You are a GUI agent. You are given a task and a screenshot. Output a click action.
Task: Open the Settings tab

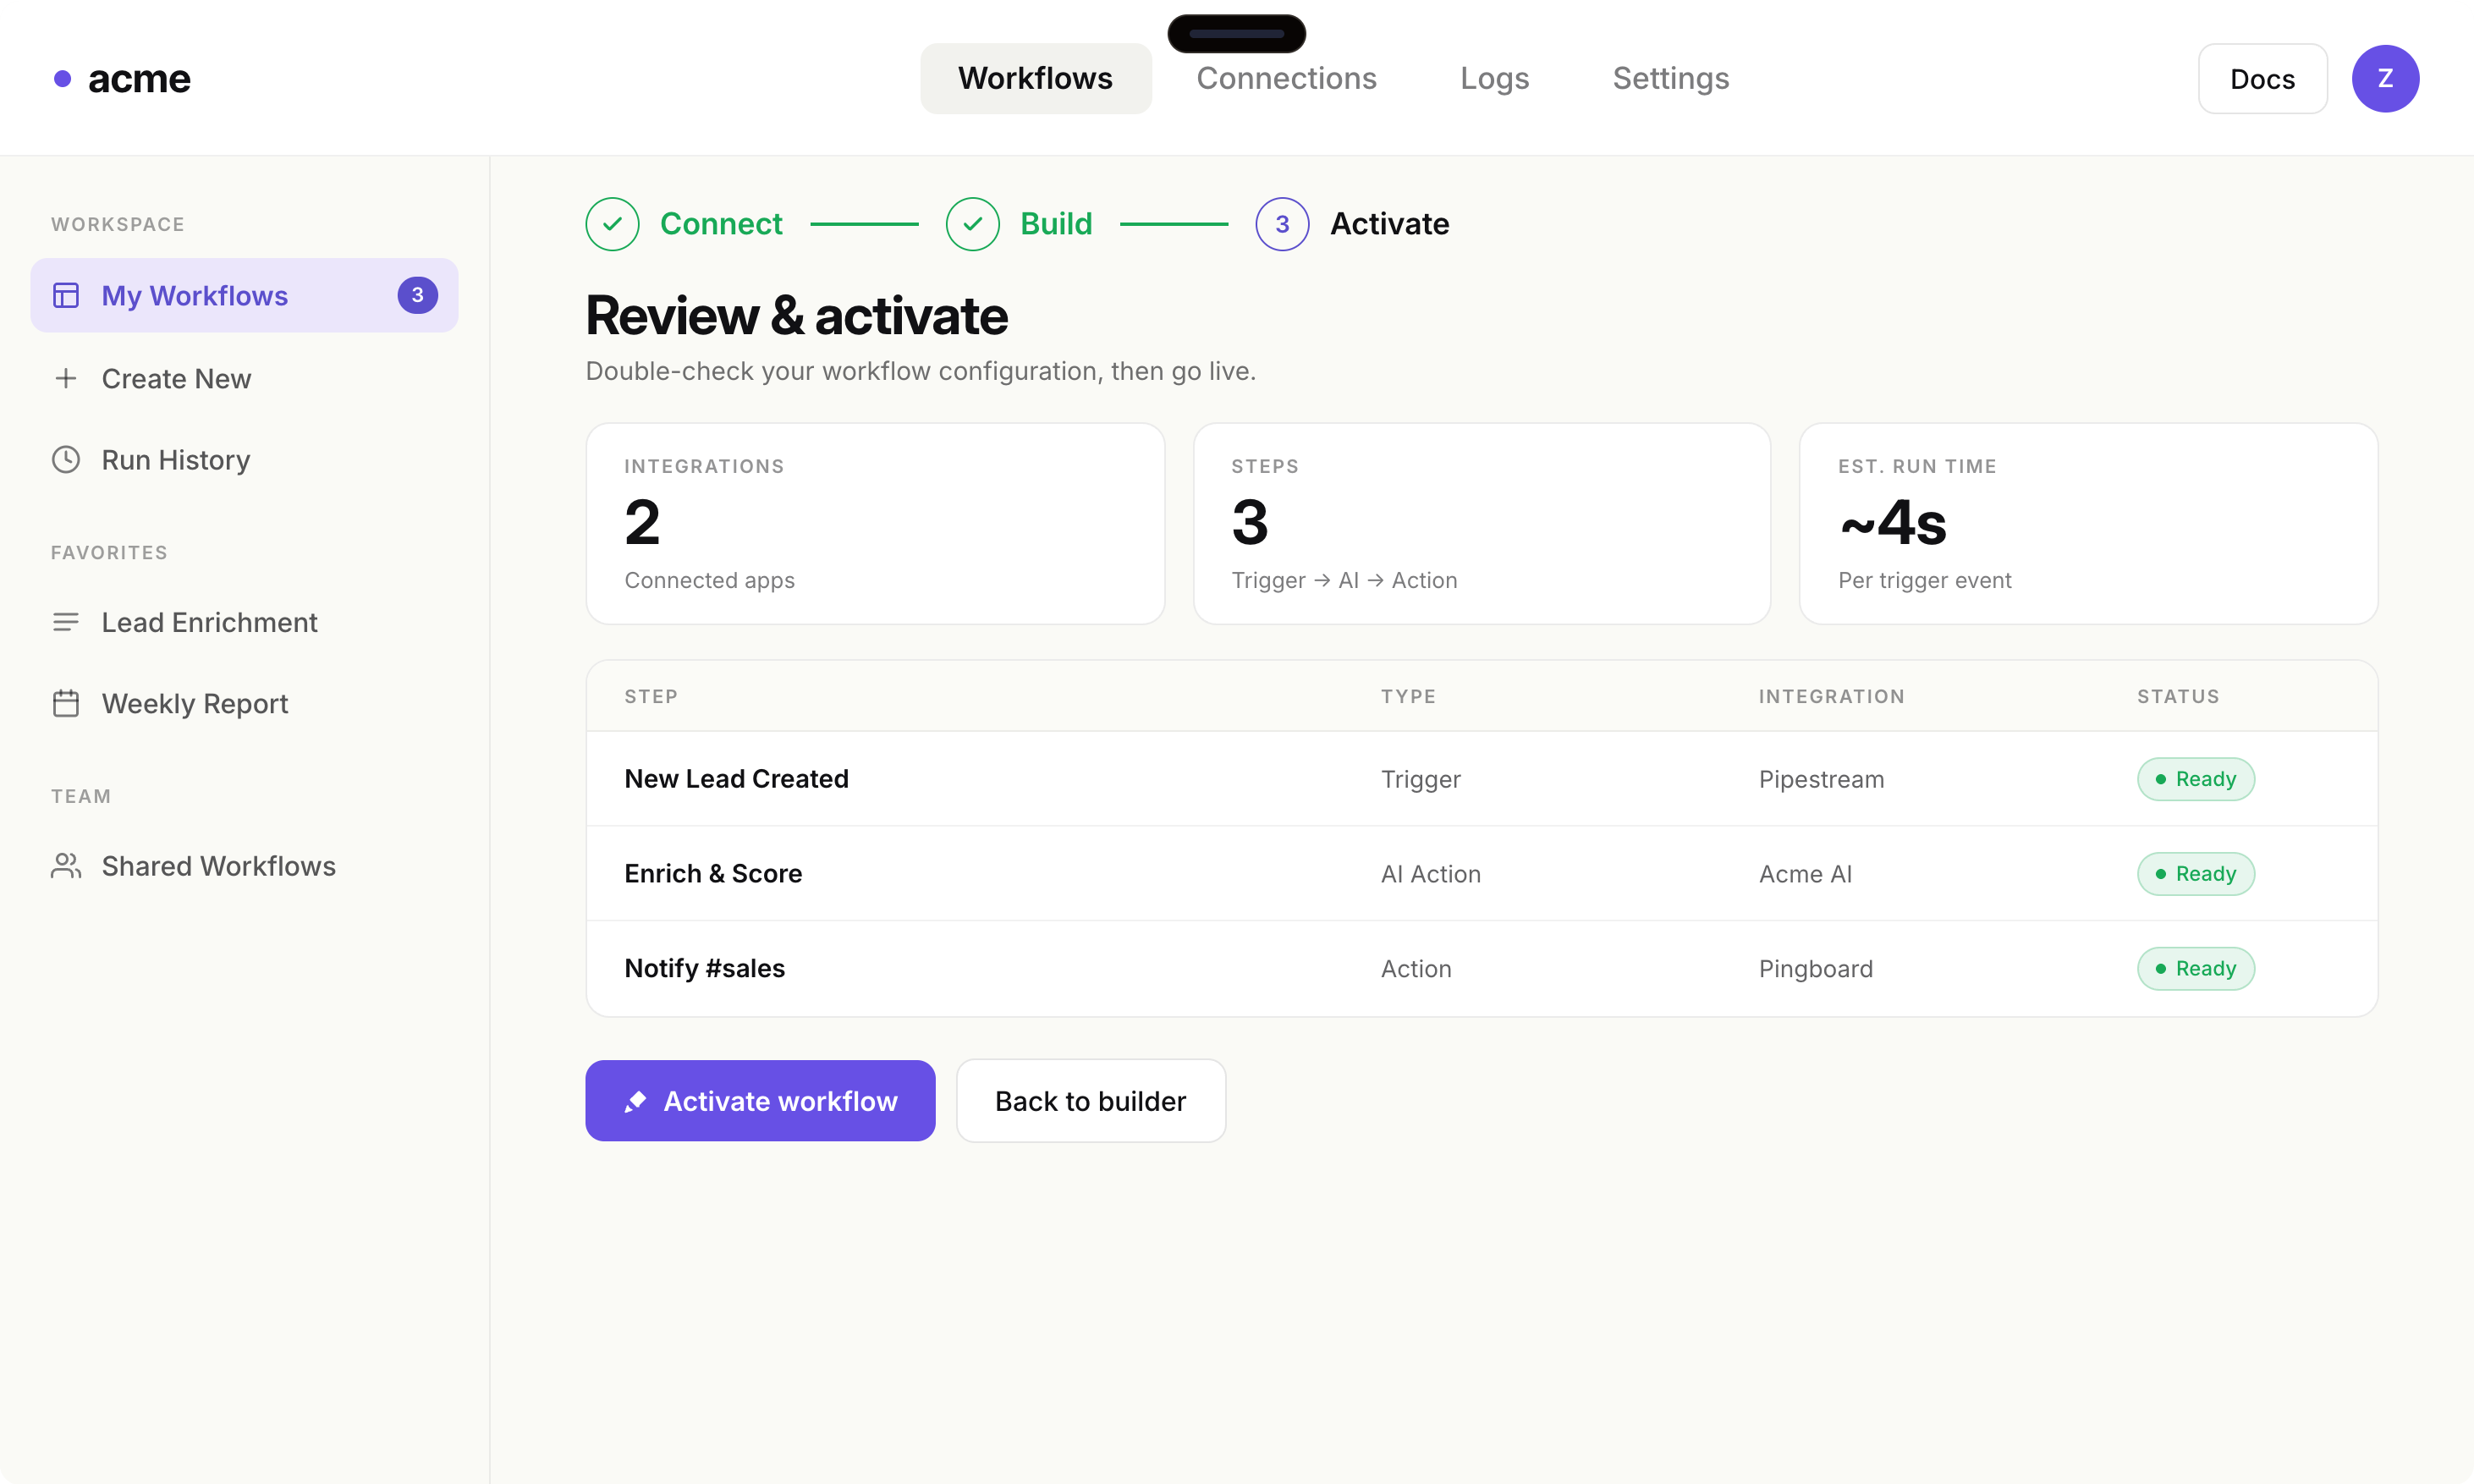[1670, 78]
